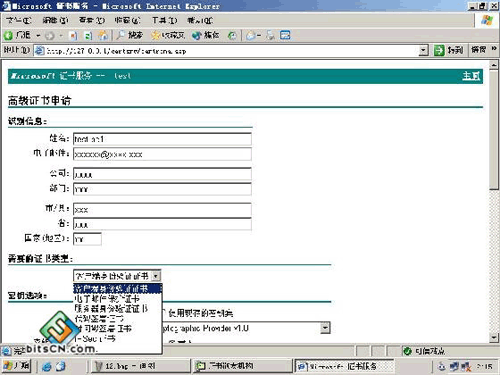Open the 搜索 (Search) toolbar button

[130, 35]
